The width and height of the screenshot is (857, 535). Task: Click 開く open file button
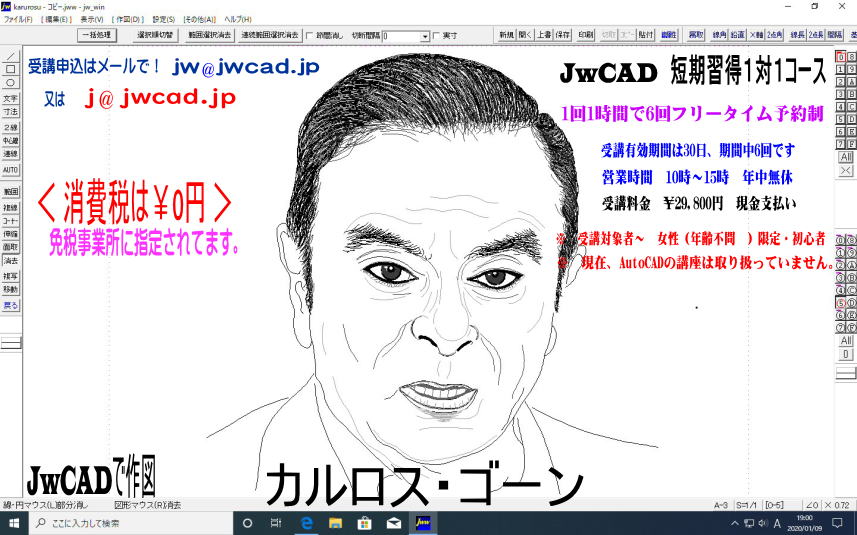[x=525, y=35]
